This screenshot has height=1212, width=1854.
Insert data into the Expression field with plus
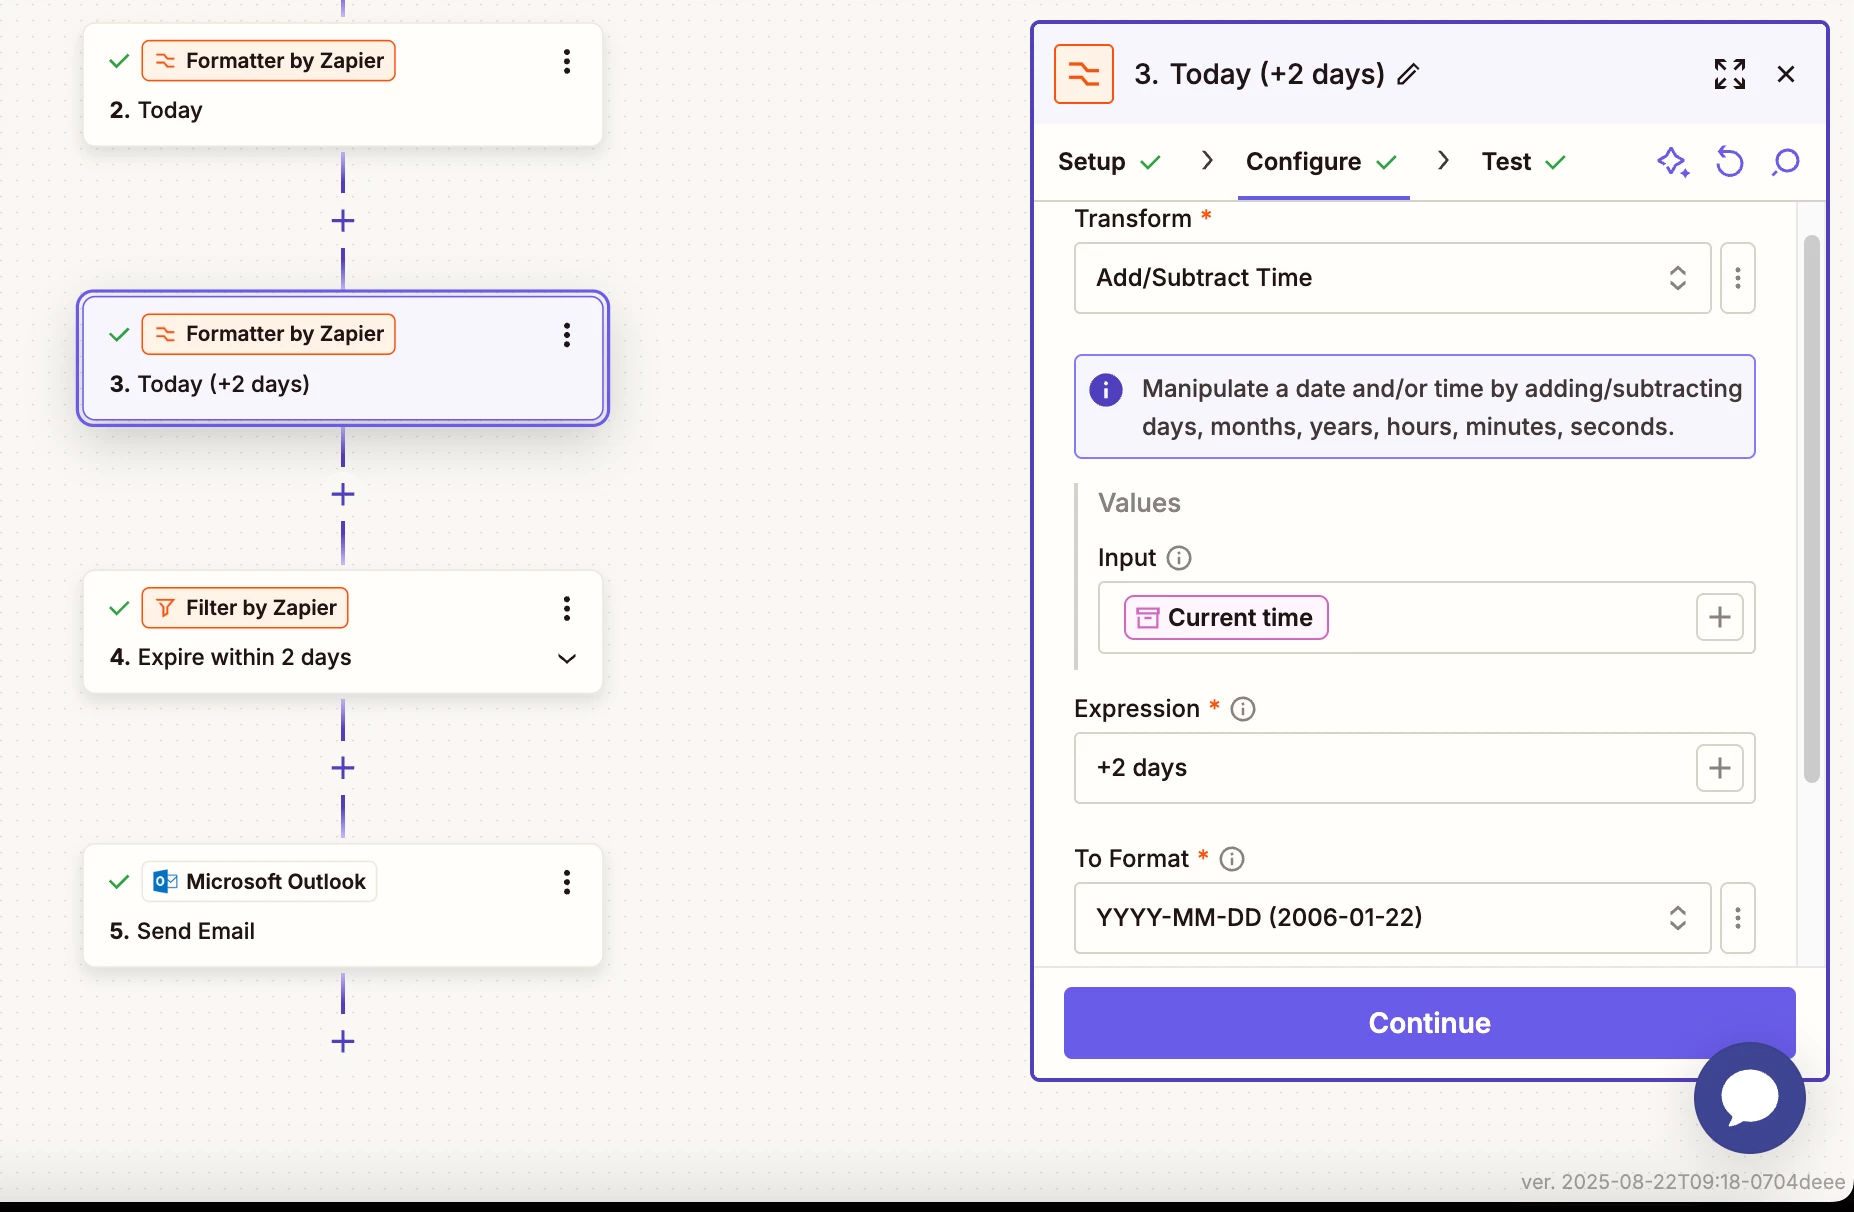(1720, 768)
